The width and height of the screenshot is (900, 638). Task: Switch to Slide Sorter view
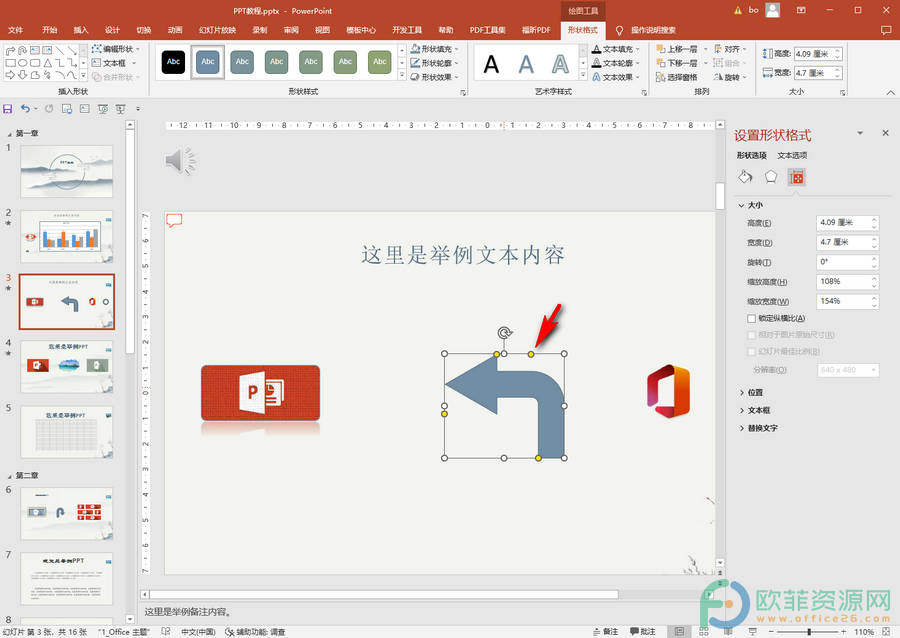click(x=704, y=632)
